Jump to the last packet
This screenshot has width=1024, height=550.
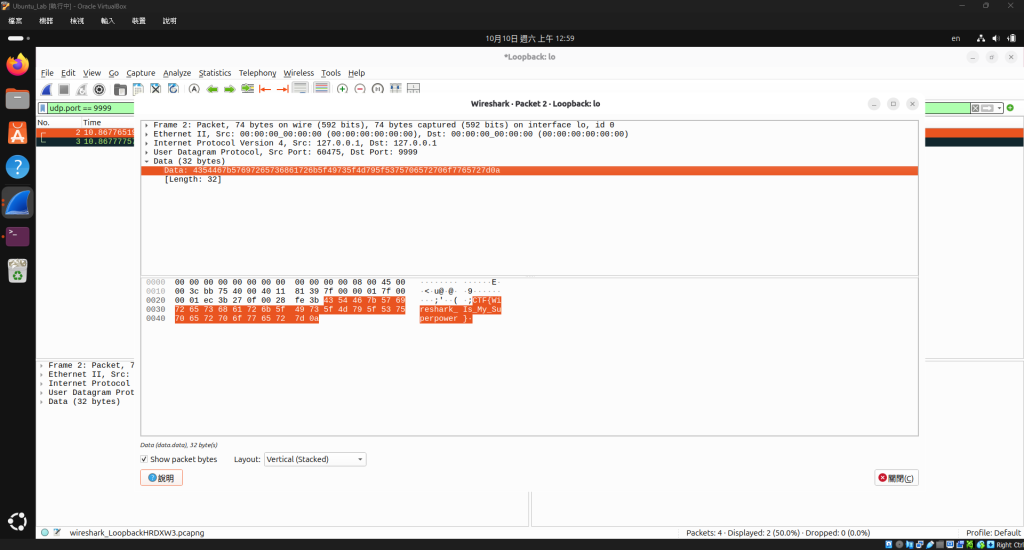(x=283, y=89)
